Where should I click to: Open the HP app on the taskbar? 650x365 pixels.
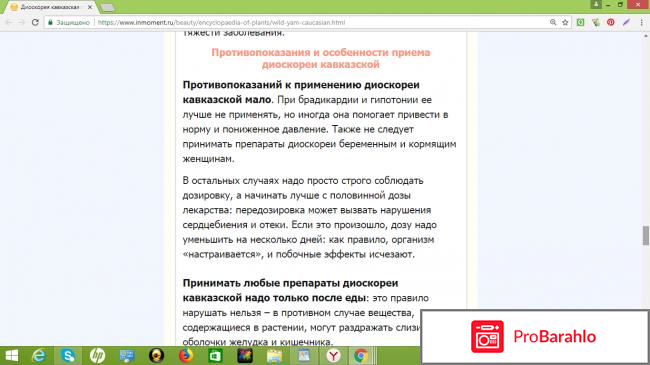coord(97,356)
